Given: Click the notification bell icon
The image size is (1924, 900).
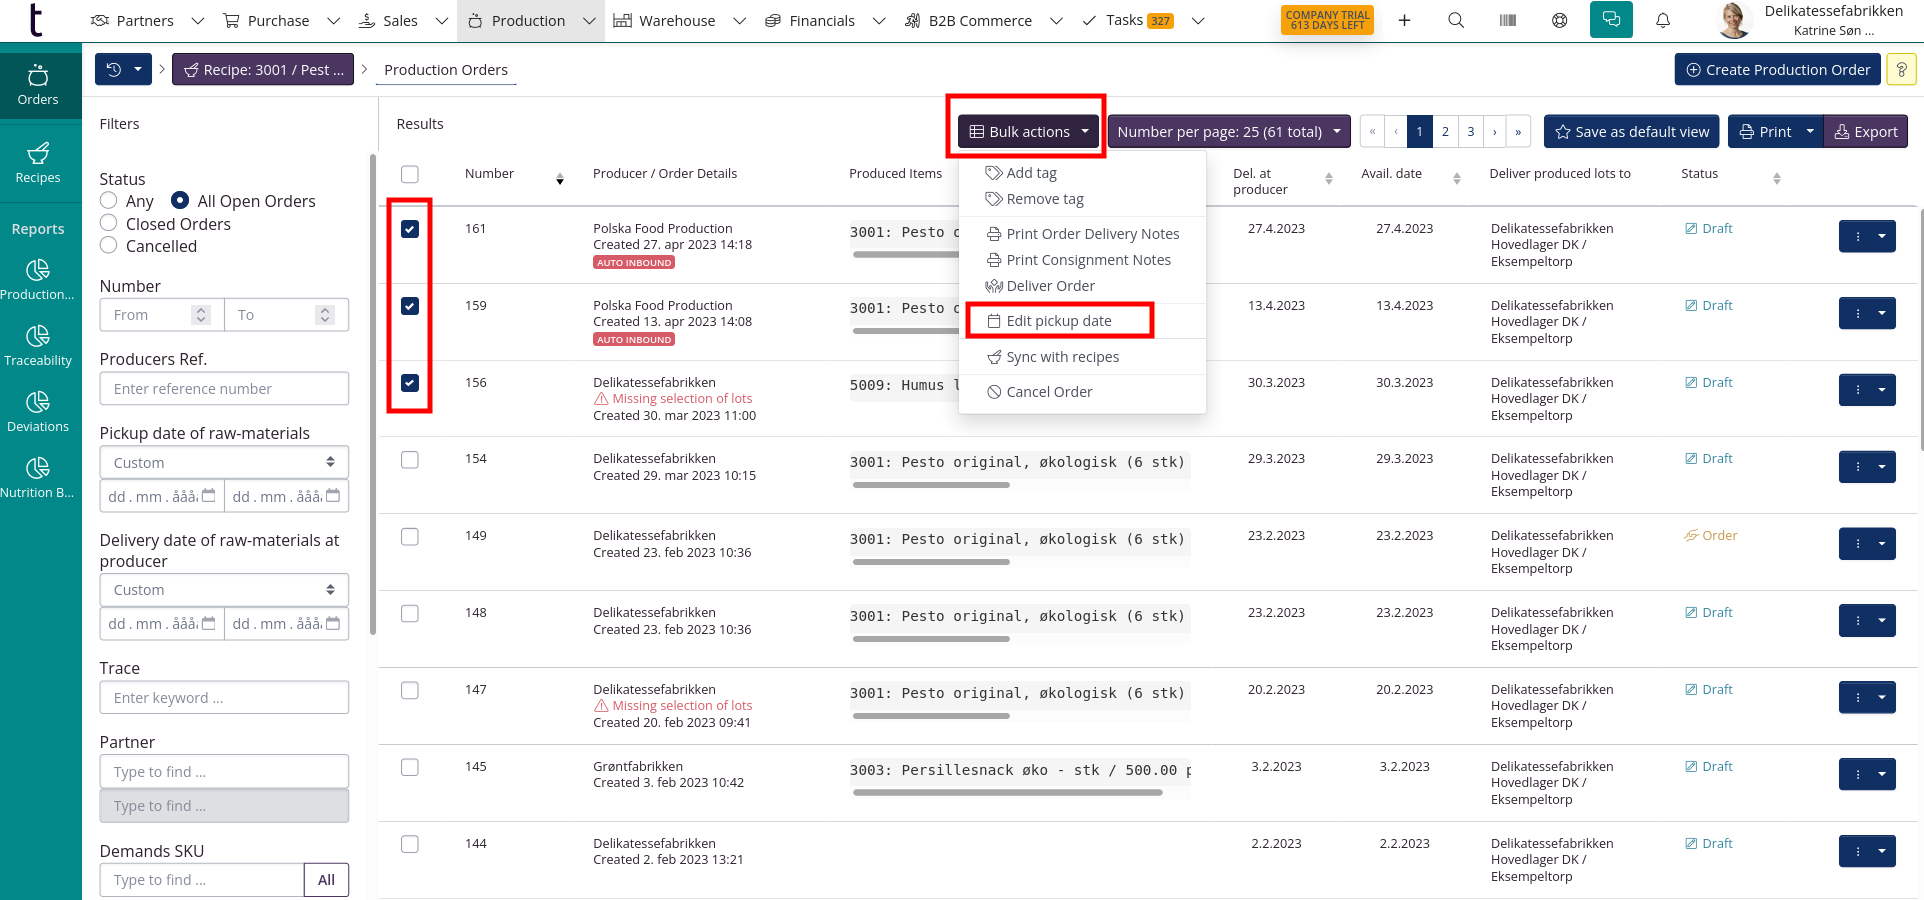Looking at the screenshot, I should pos(1663,20).
